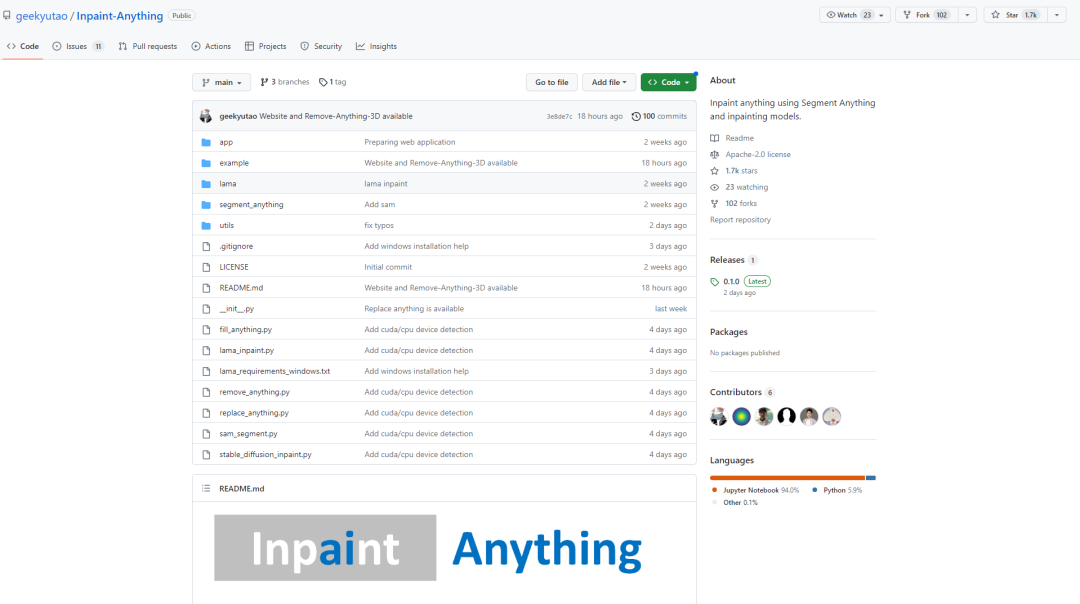Click geekyutao's avatar in the commit row

point(206,116)
